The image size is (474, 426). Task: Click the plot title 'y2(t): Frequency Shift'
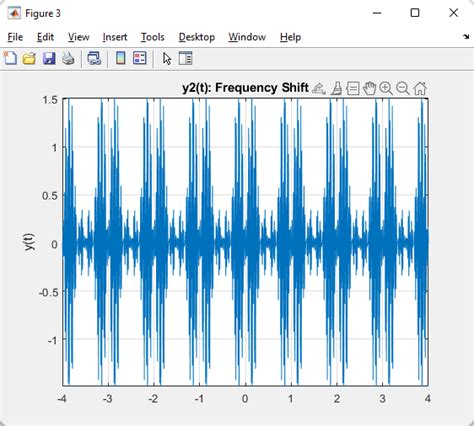point(245,88)
